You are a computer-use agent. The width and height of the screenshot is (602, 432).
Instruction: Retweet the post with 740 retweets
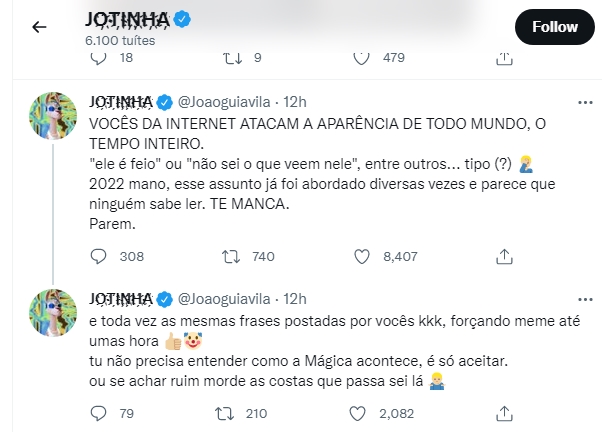click(230, 257)
